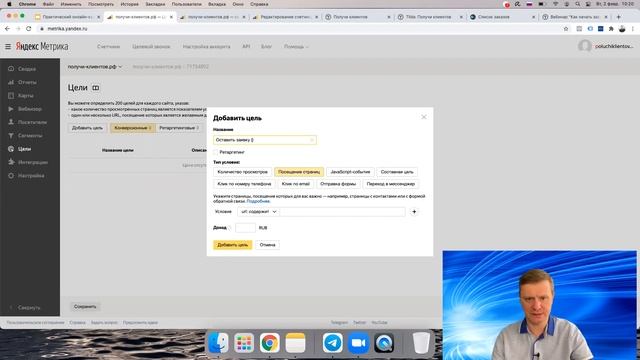Select JavaScript-событие condition type
Viewport: 640px width, 360px height.
(350, 172)
